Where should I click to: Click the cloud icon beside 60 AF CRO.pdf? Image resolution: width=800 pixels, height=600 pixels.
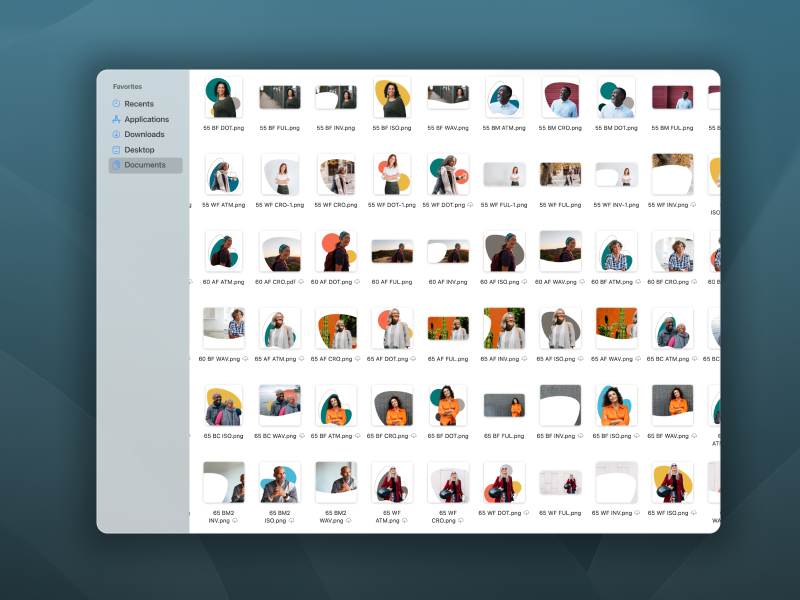[301, 282]
